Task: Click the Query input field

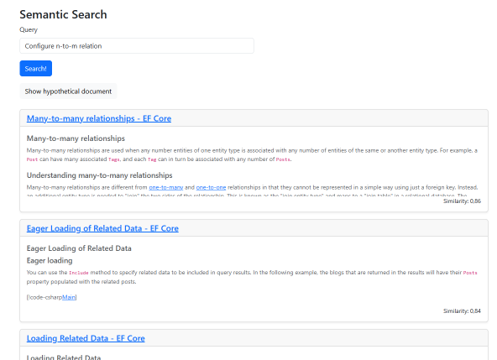Action: pyautogui.click(x=137, y=46)
